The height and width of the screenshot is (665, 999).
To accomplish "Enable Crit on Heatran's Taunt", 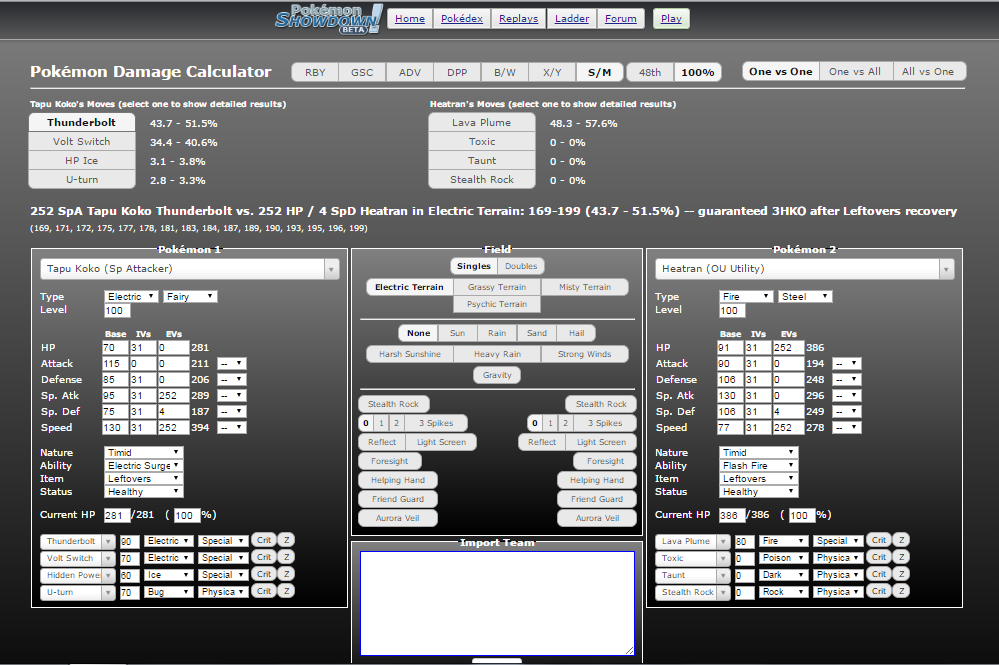I will (x=879, y=574).
